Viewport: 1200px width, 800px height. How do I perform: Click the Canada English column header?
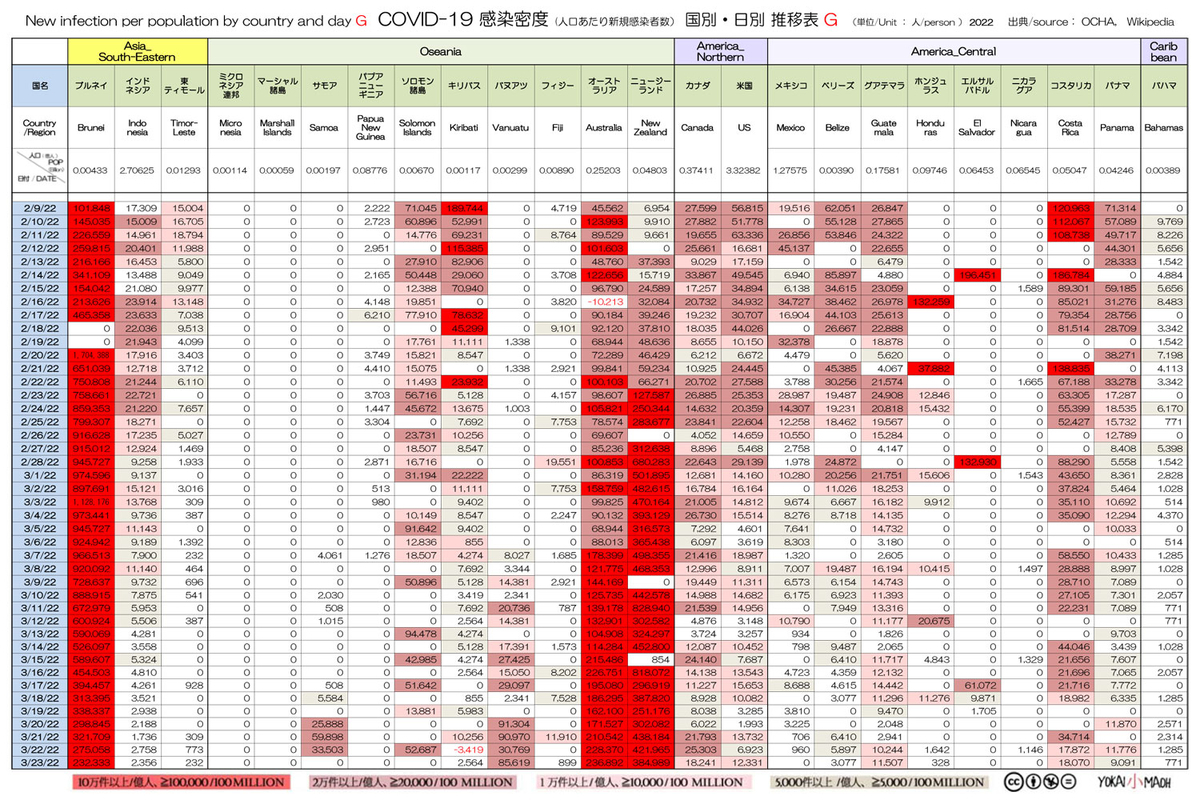(x=697, y=128)
